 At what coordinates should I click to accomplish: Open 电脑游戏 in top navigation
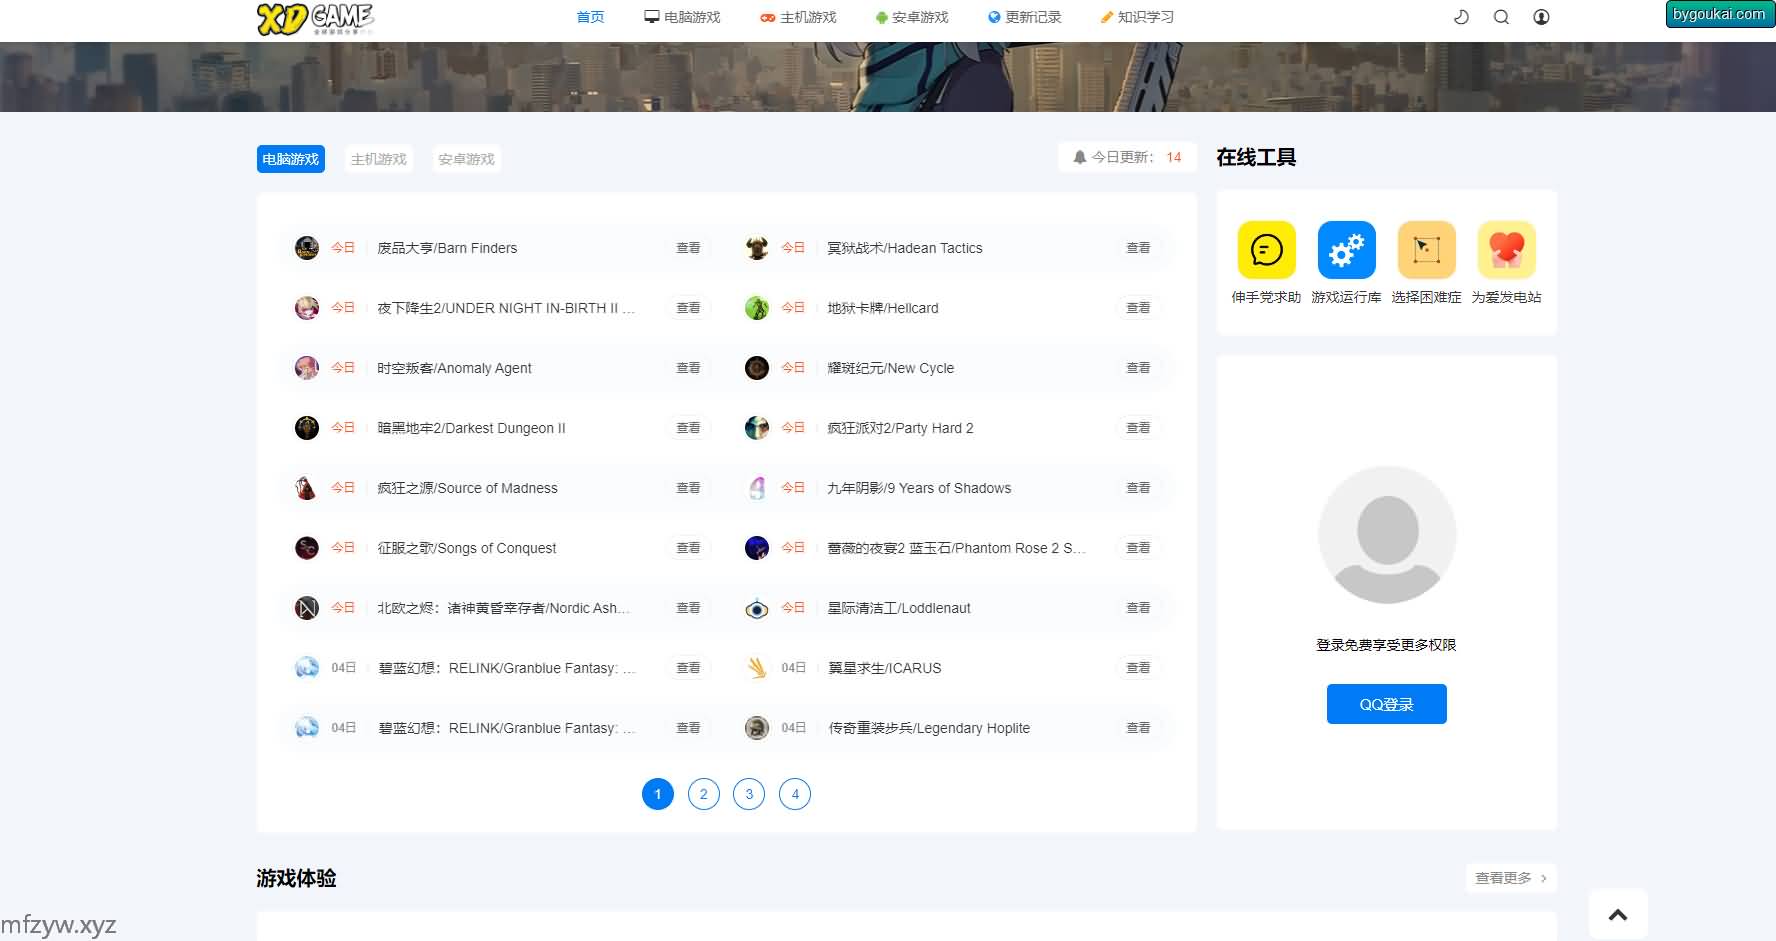[x=682, y=17]
